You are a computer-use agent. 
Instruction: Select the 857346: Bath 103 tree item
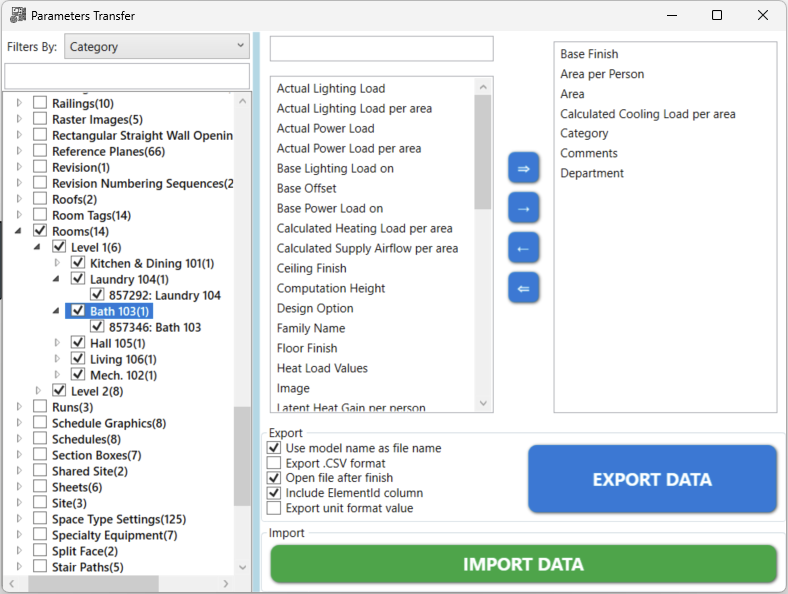pyautogui.click(x=155, y=327)
